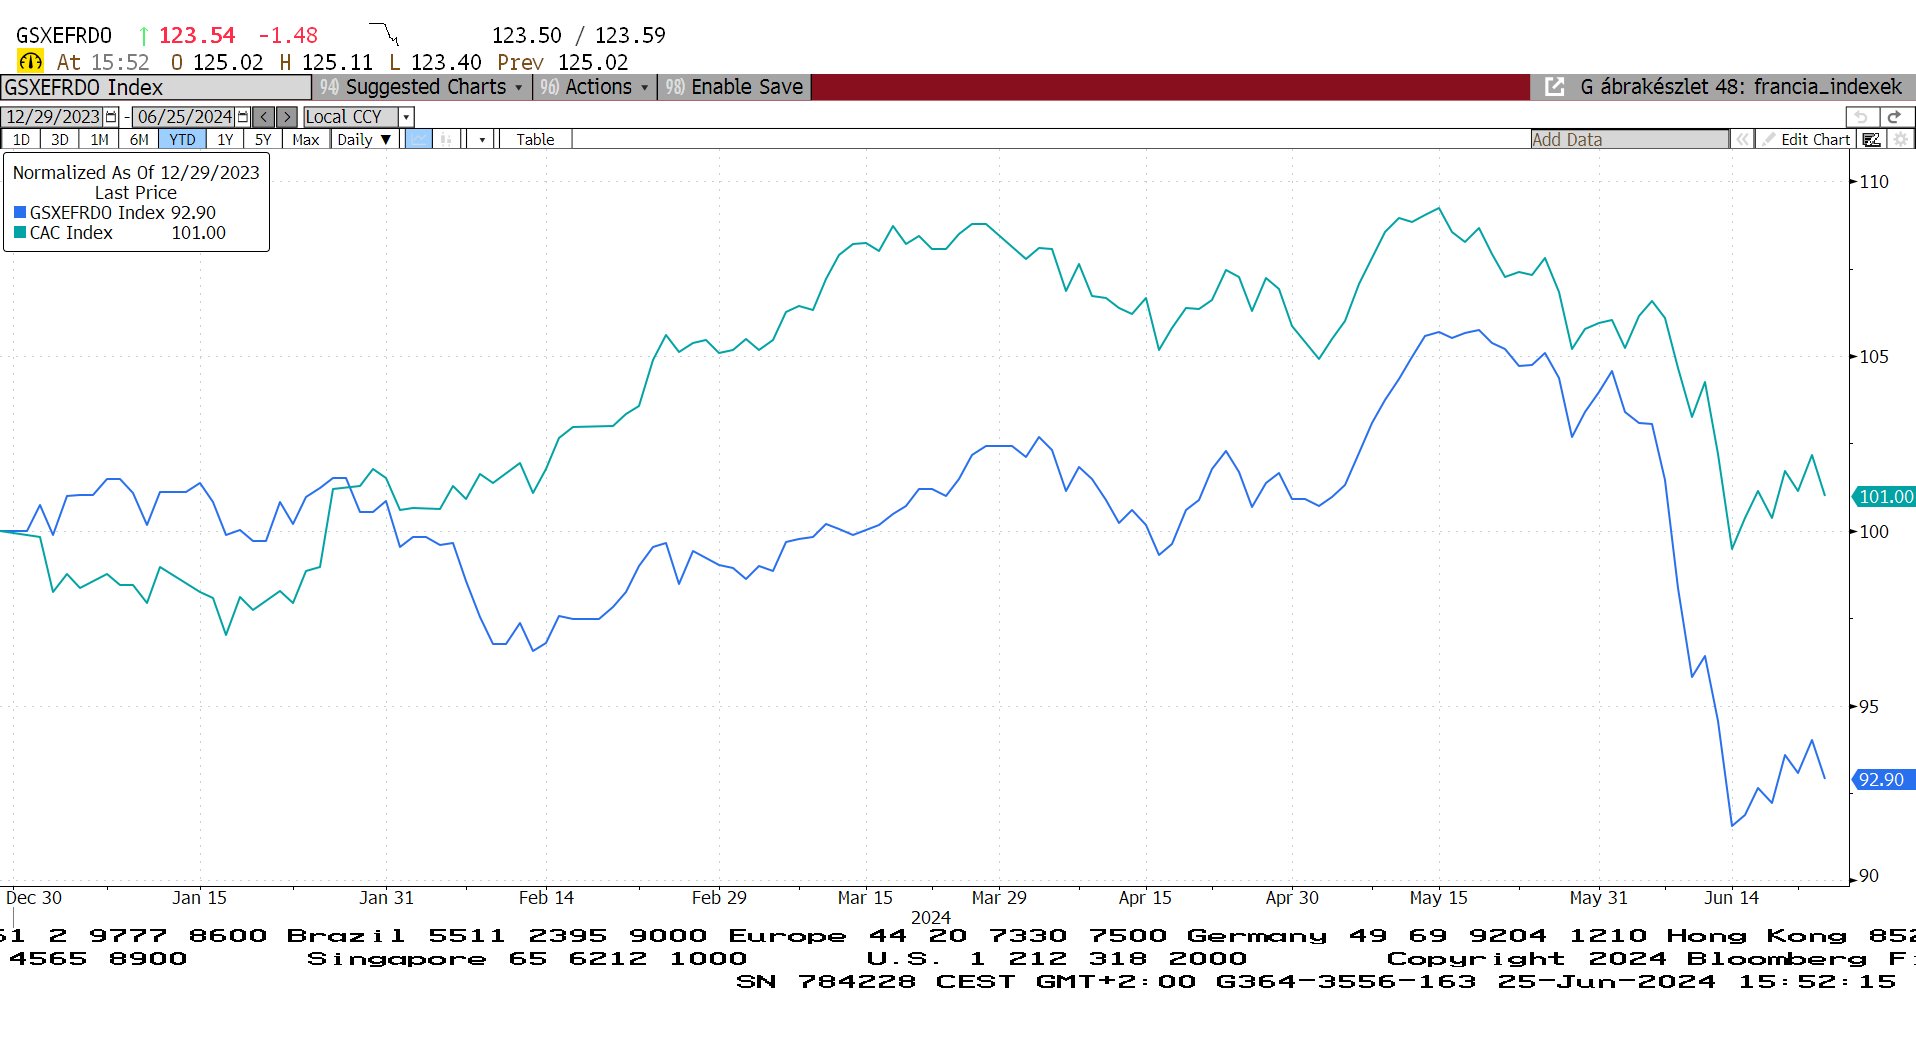Select the Max time range
Screen dimensions: 1916x1037
306,140
